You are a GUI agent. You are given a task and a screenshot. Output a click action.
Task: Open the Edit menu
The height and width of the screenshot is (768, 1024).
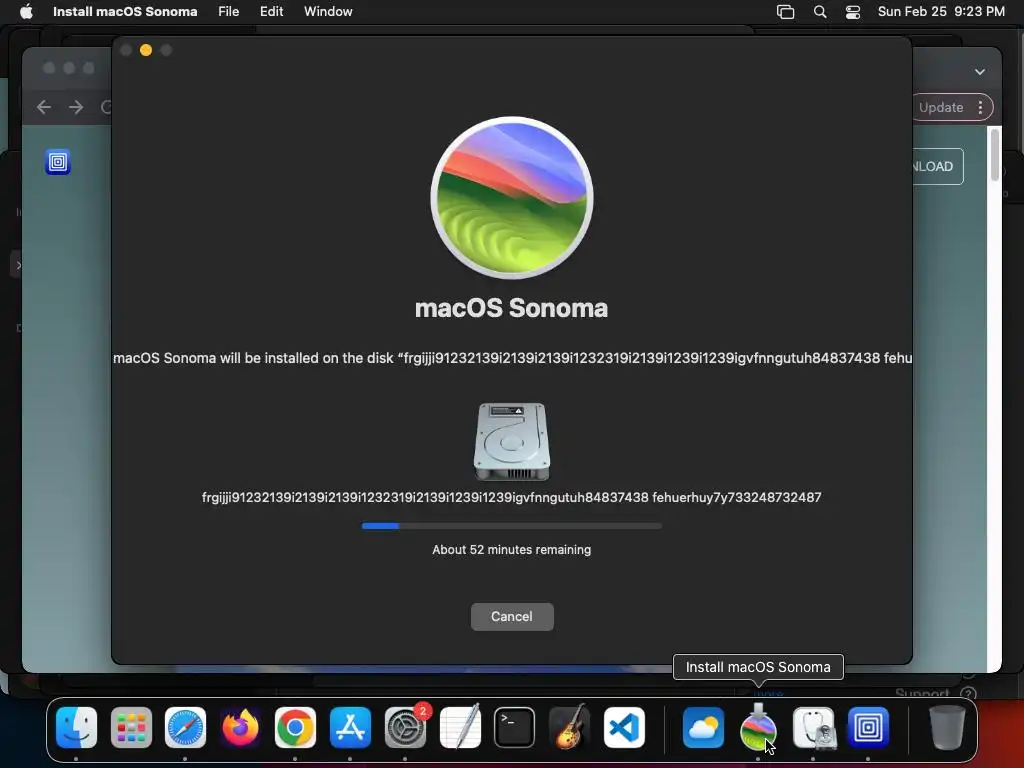click(271, 11)
